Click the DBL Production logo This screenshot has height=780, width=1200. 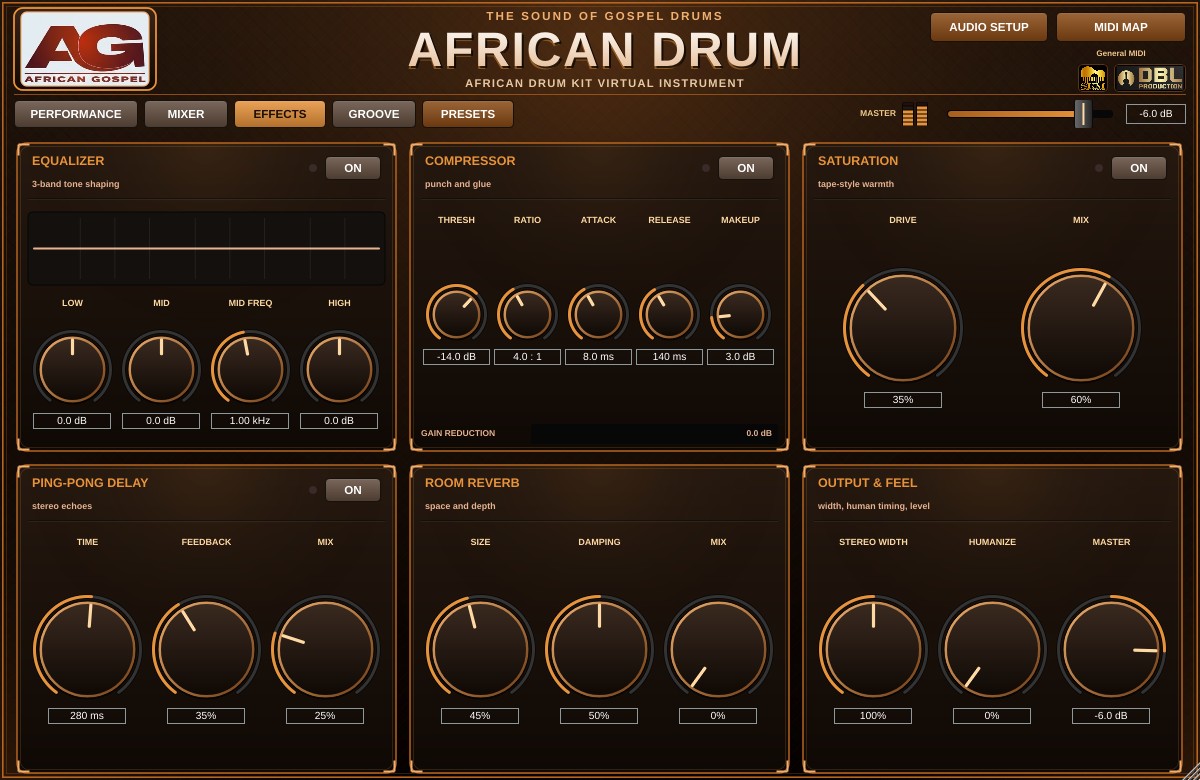pyautogui.click(x=1150, y=78)
